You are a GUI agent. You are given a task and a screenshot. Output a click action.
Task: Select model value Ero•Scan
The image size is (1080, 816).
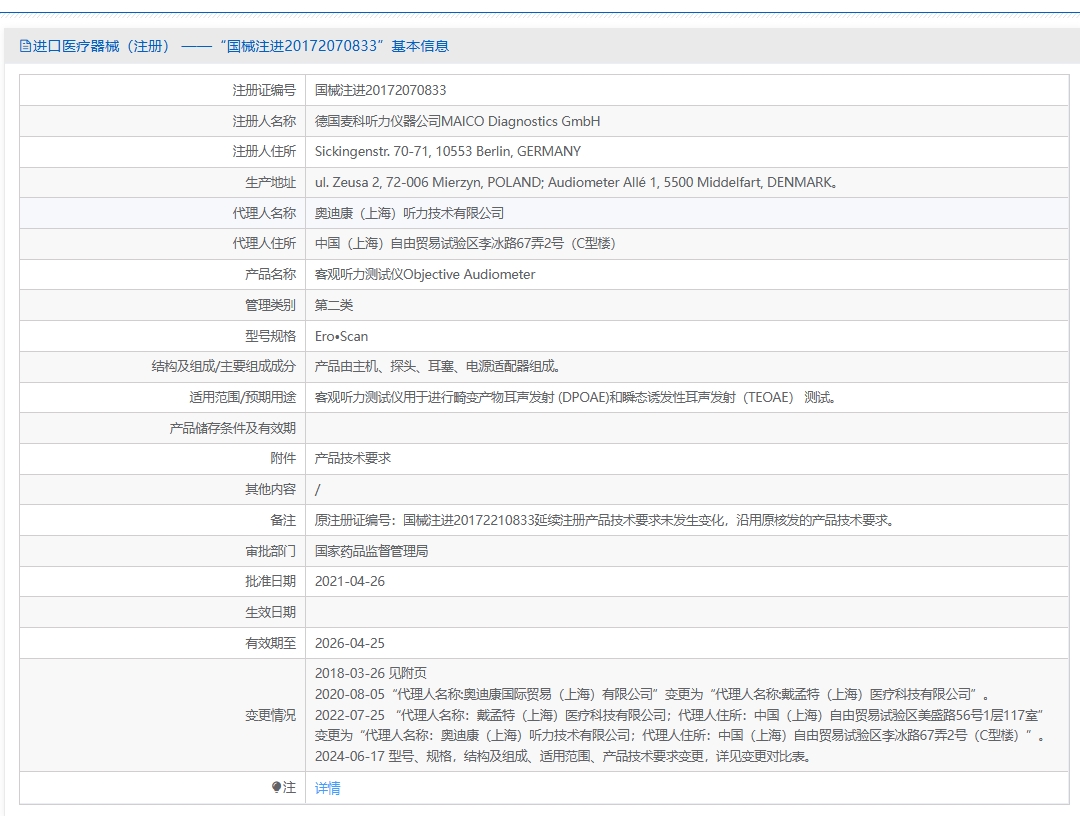tap(342, 336)
